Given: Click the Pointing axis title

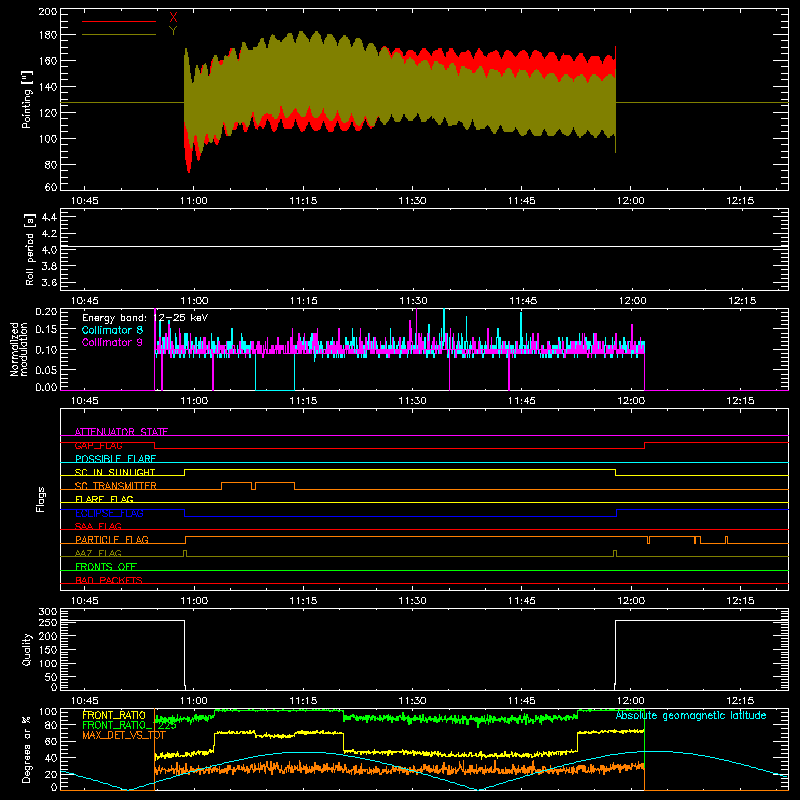Looking at the screenshot, I should tap(27, 100).
